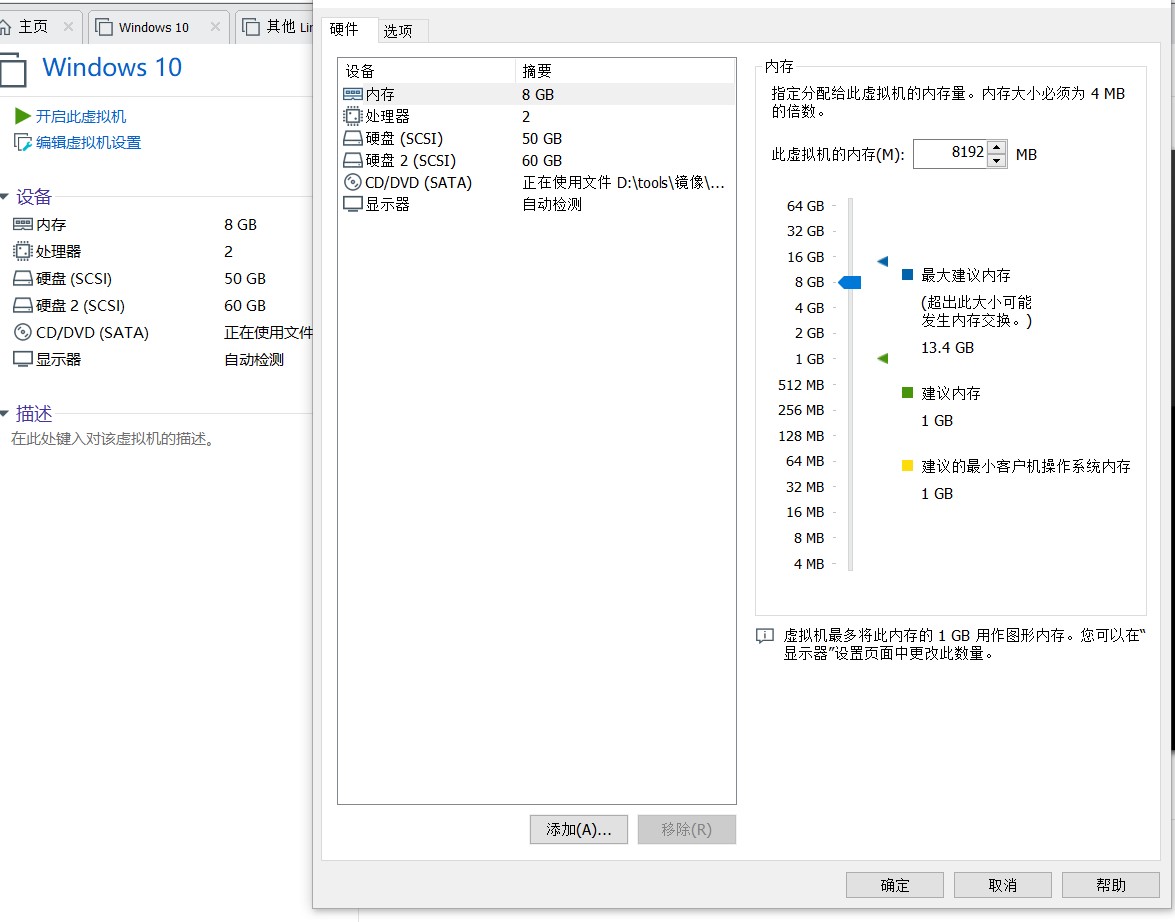Click the 硬盘 2 (SCSI) icon in main window panel
This screenshot has width=1175, height=922.
[22, 305]
